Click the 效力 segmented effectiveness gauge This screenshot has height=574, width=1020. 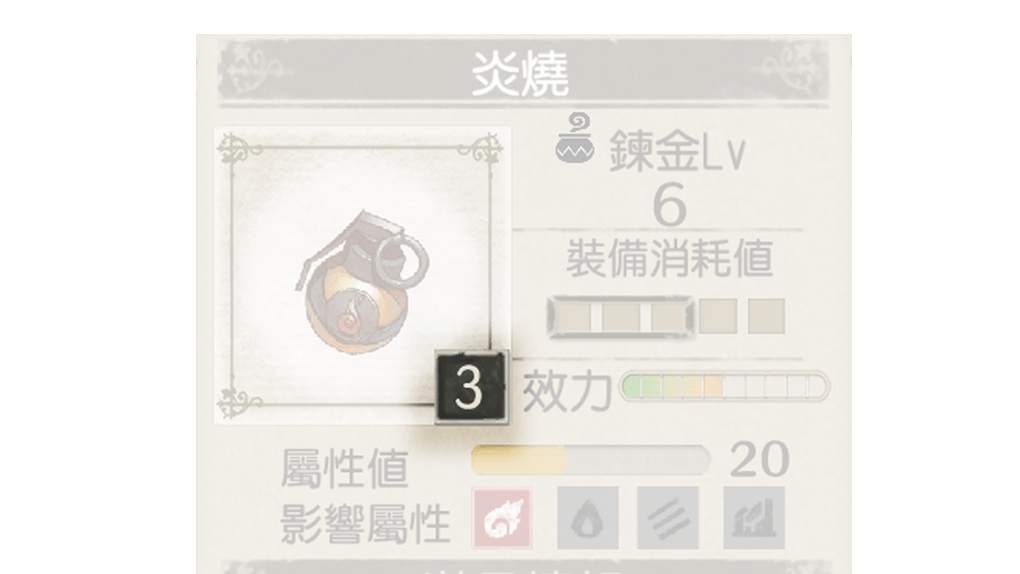coord(724,387)
